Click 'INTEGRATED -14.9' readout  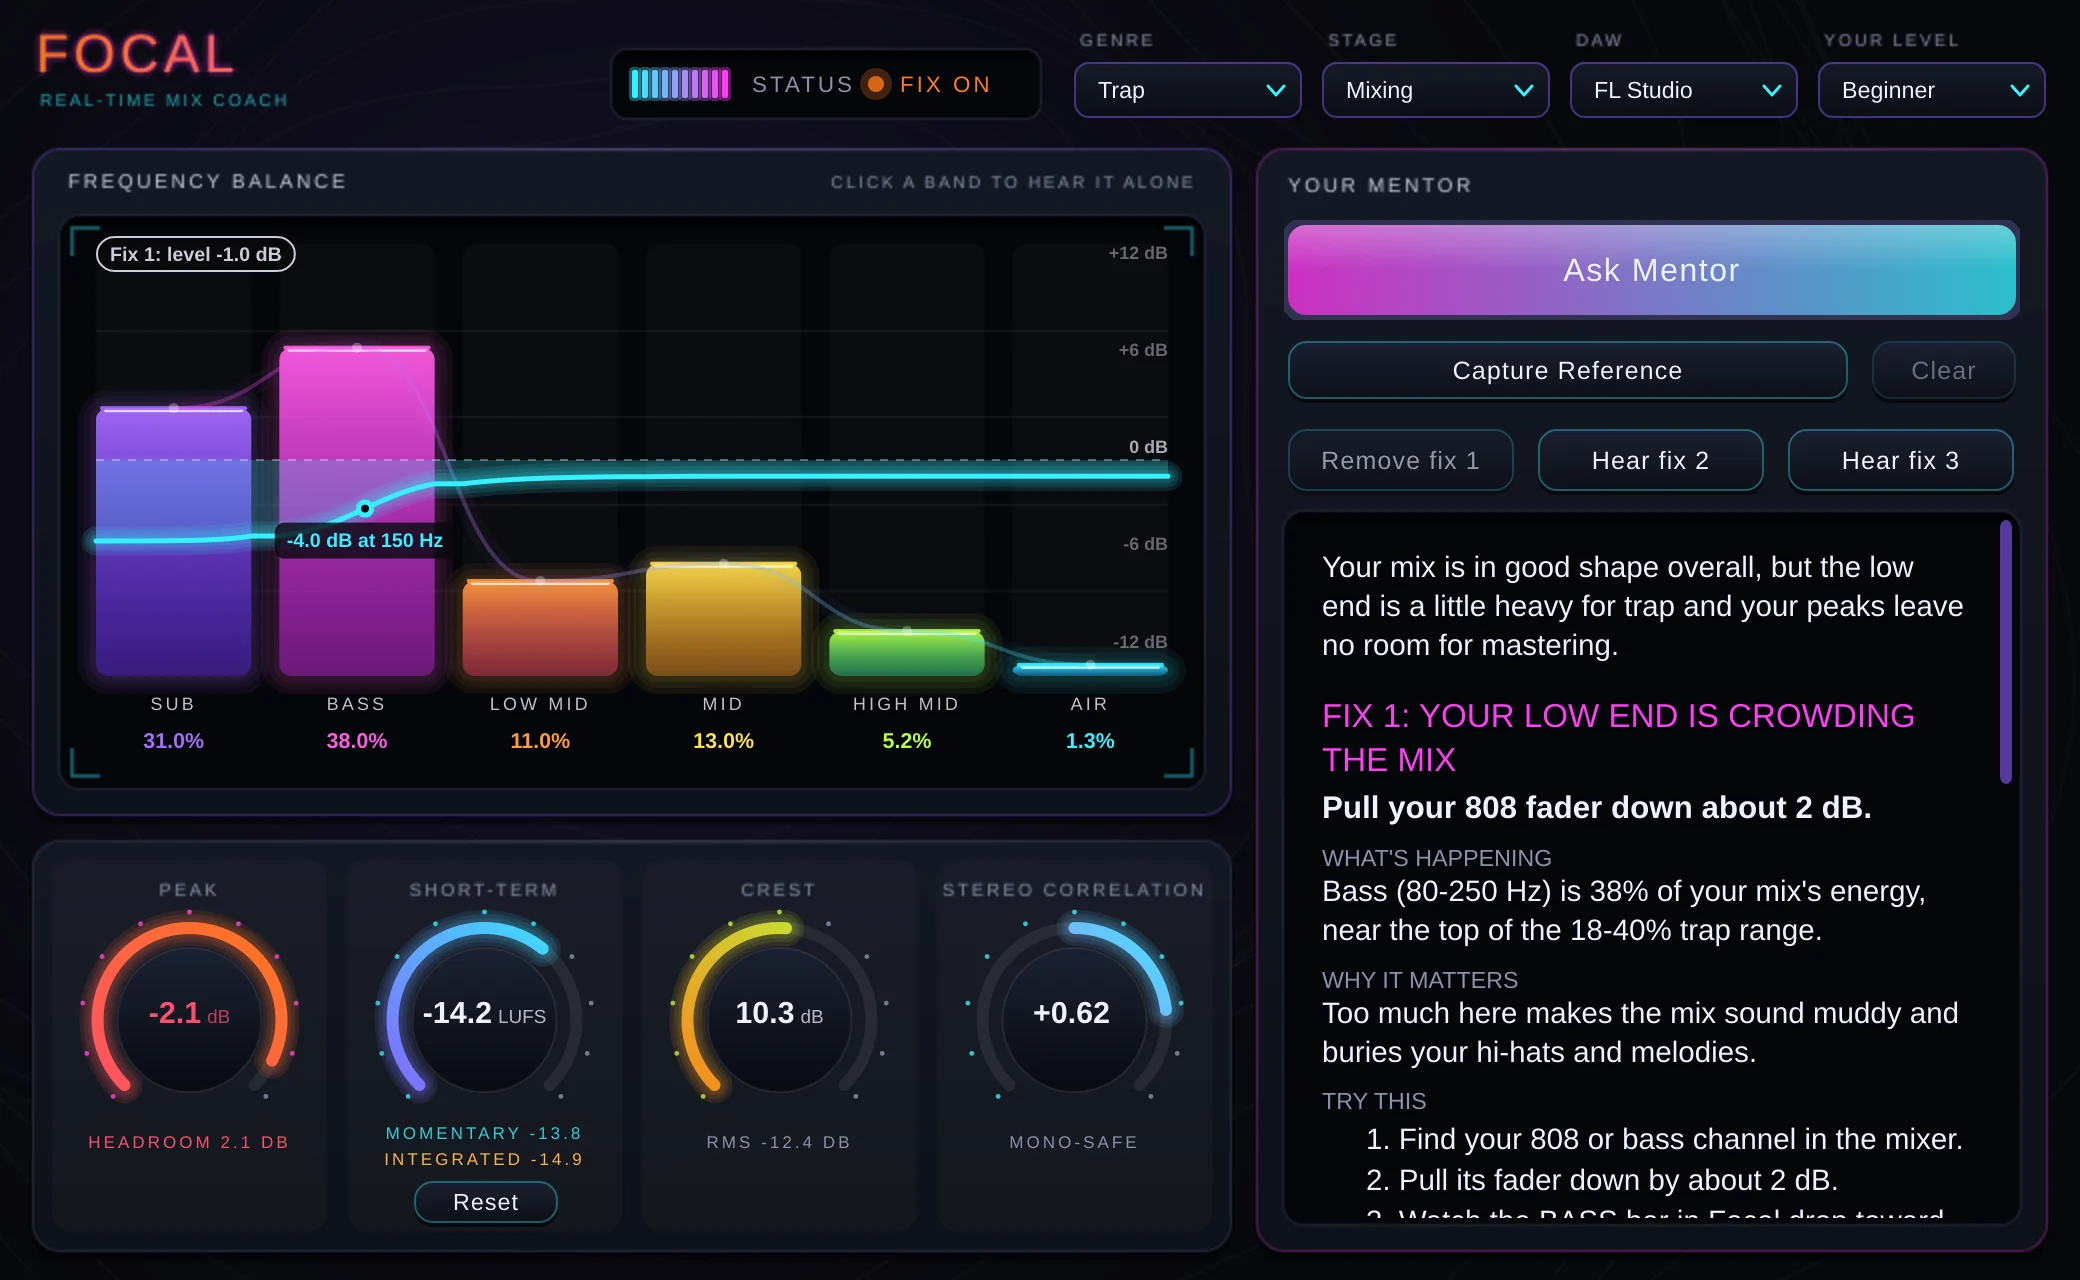(484, 1159)
